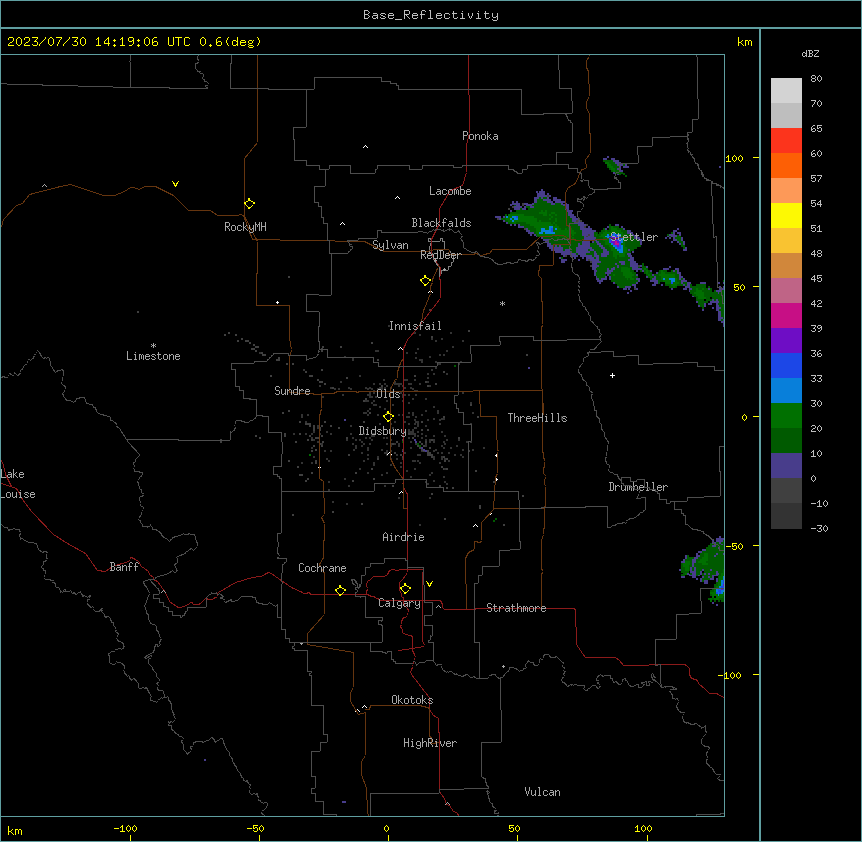This screenshot has height=842, width=862.
Task: Select the Lacombe city label
Action: 450,191
